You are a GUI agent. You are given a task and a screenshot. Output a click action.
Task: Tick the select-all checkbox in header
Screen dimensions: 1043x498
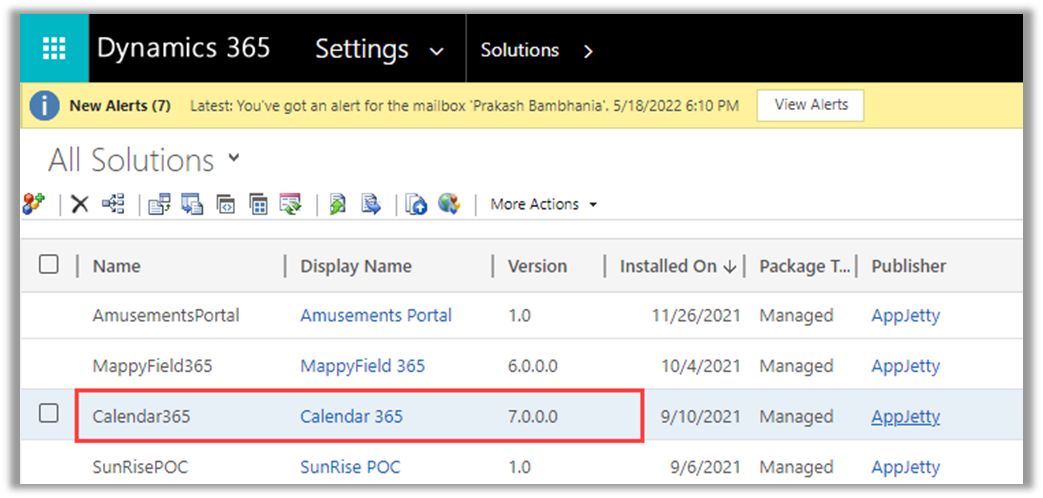tap(48, 265)
